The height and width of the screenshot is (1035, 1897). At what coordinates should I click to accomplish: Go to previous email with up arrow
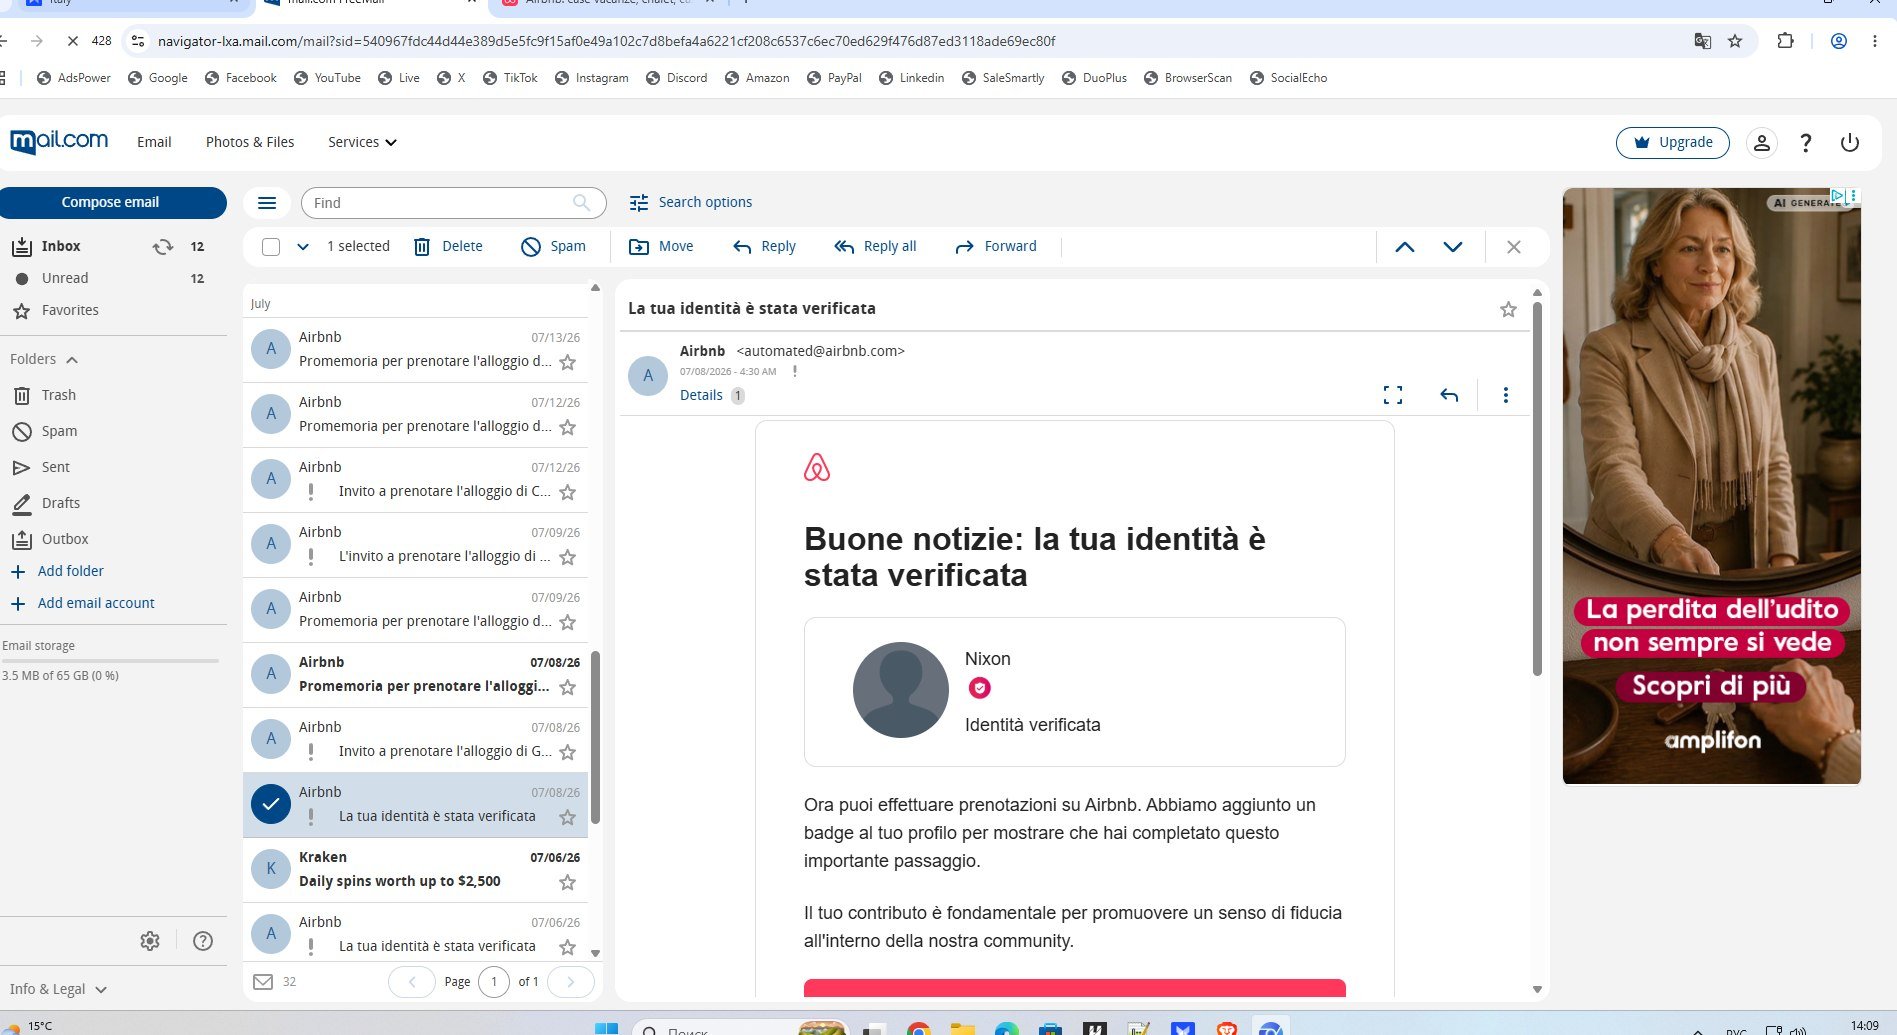[x=1405, y=247]
